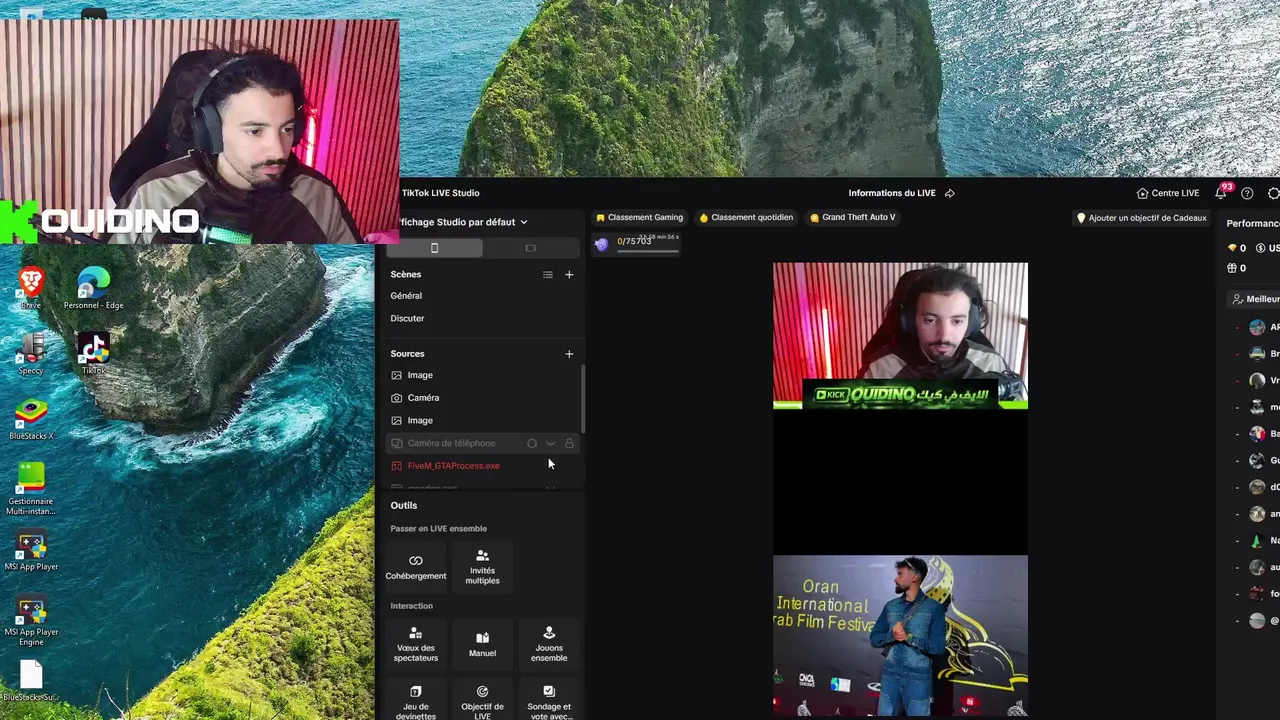The width and height of the screenshot is (1280, 720).
Task: Open Classement Gaming ranking
Action: pyautogui.click(x=639, y=217)
